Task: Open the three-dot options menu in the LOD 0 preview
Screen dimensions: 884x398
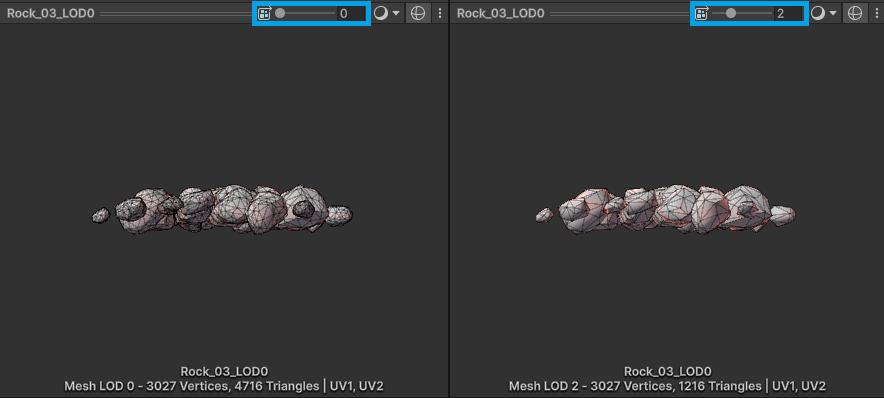Action: click(440, 14)
